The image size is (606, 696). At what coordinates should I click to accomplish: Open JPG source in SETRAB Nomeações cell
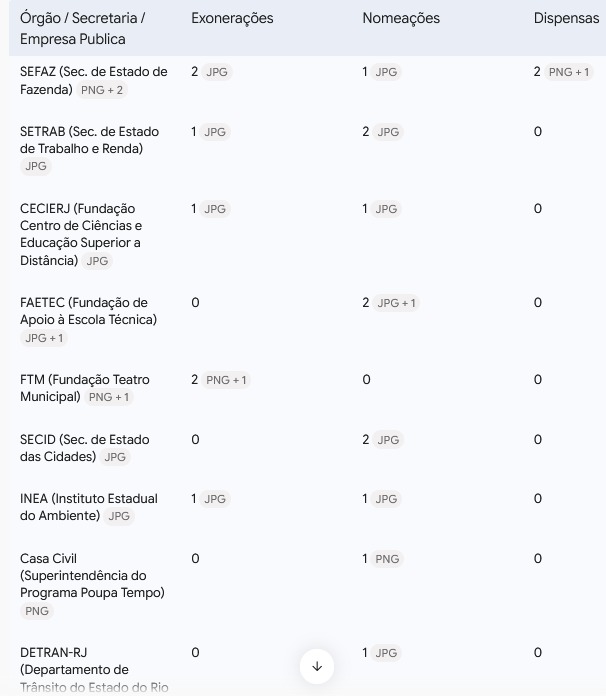(x=388, y=132)
